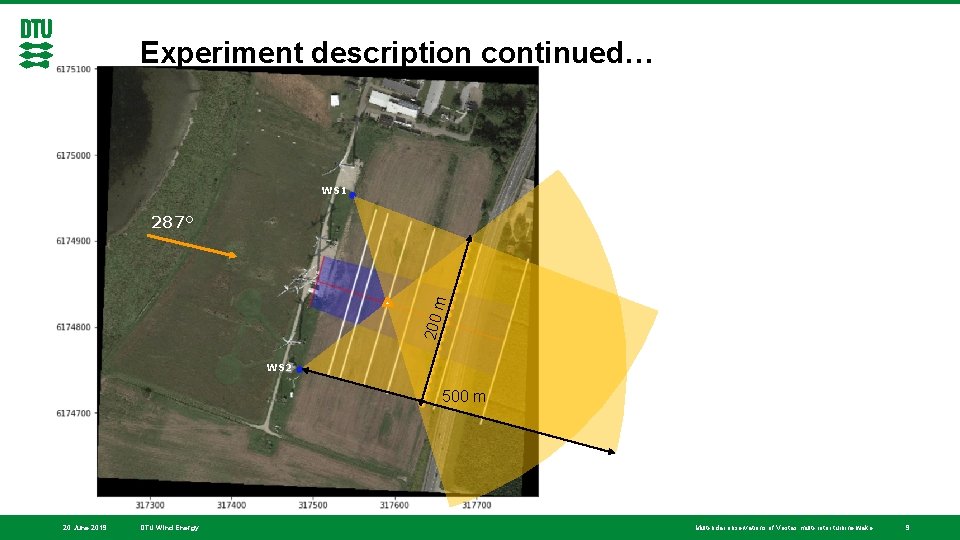Click the y-axis tick label 6174700
Image resolution: width=960 pixels, height=540 pixels.
tap(73, 413)
